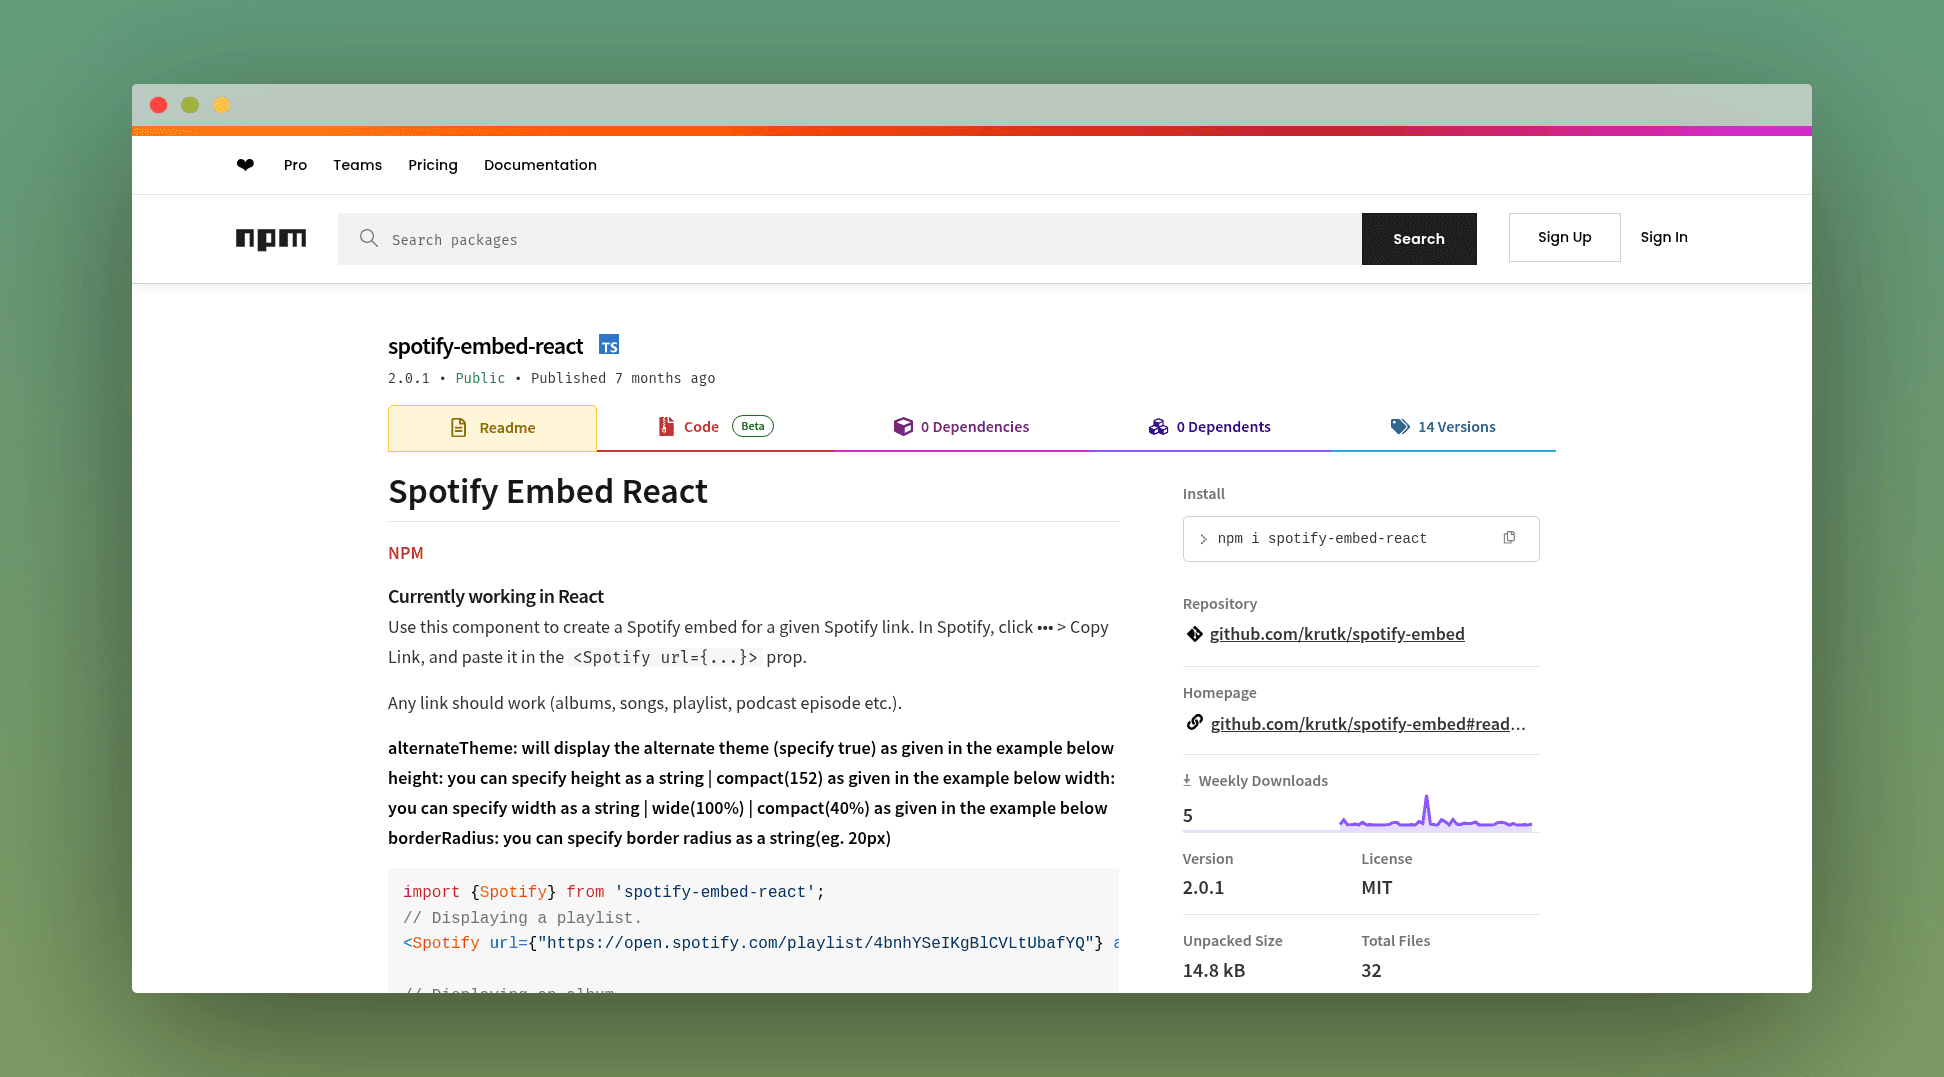1944x1077 pixels.
Task: Open the Readme tab
Action: [492, 428]
